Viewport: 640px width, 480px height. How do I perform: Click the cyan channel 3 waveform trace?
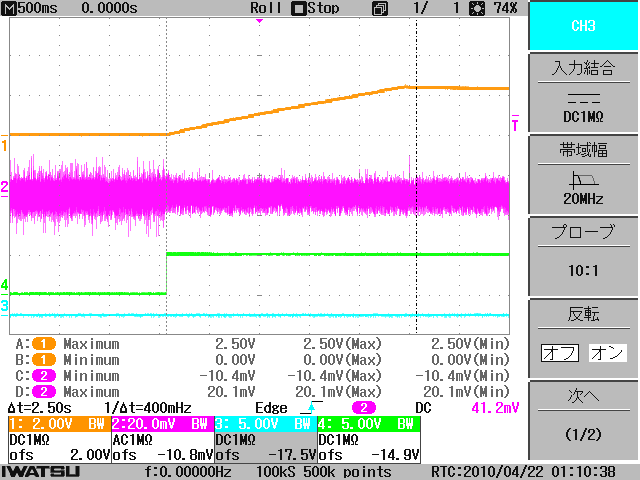pyautogui.click(x=259, y=315)
